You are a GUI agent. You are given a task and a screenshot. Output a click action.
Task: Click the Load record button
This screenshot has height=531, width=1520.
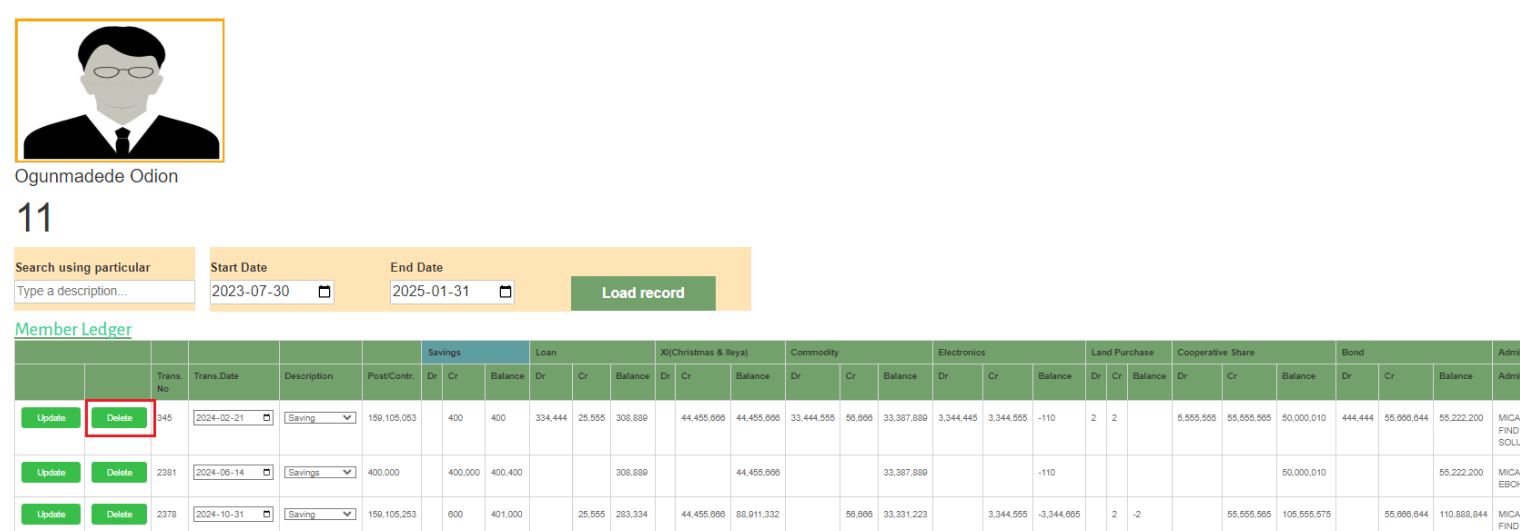point(643,293)
